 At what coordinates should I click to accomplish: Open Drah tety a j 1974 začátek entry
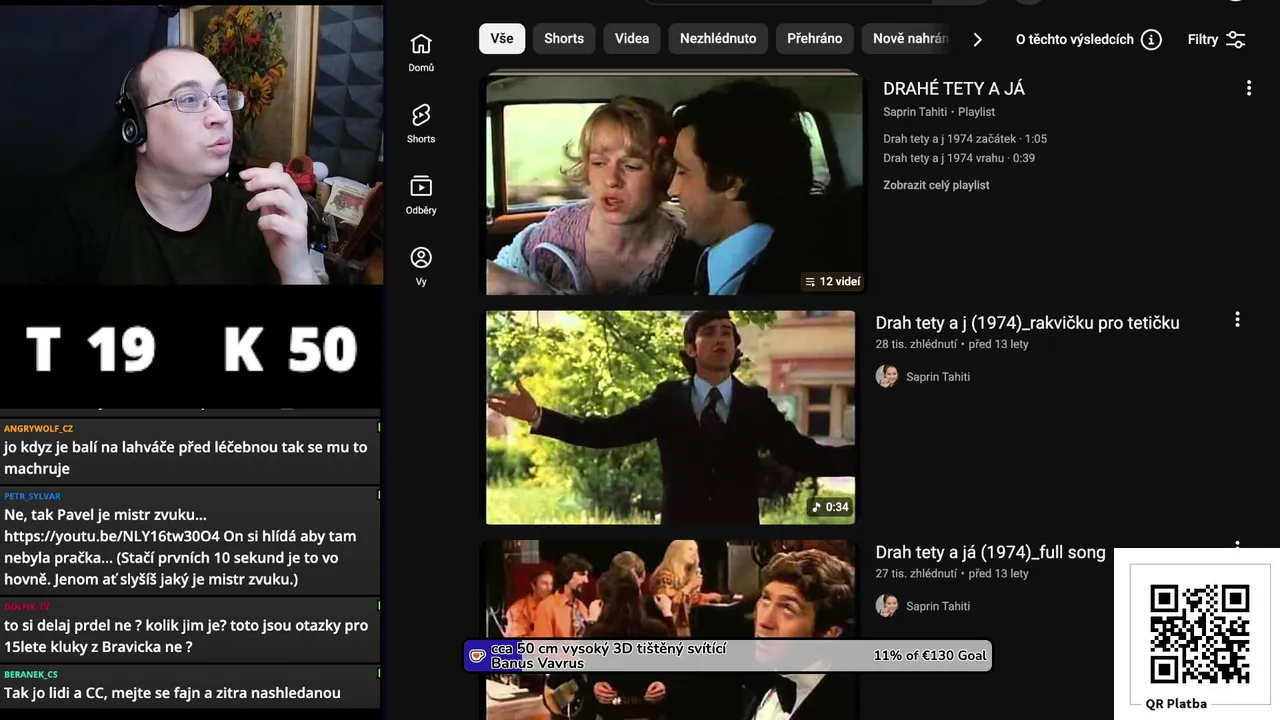click(x=965, y=139)
